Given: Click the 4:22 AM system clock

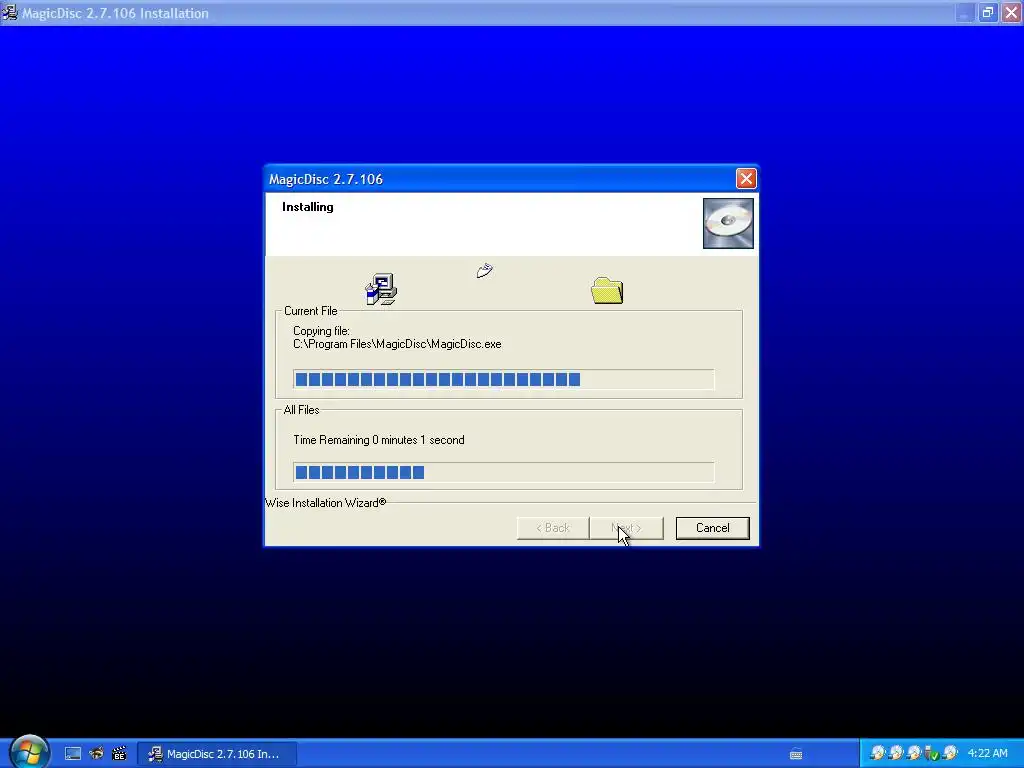Looking at the screenshot, I should (987, 754).
